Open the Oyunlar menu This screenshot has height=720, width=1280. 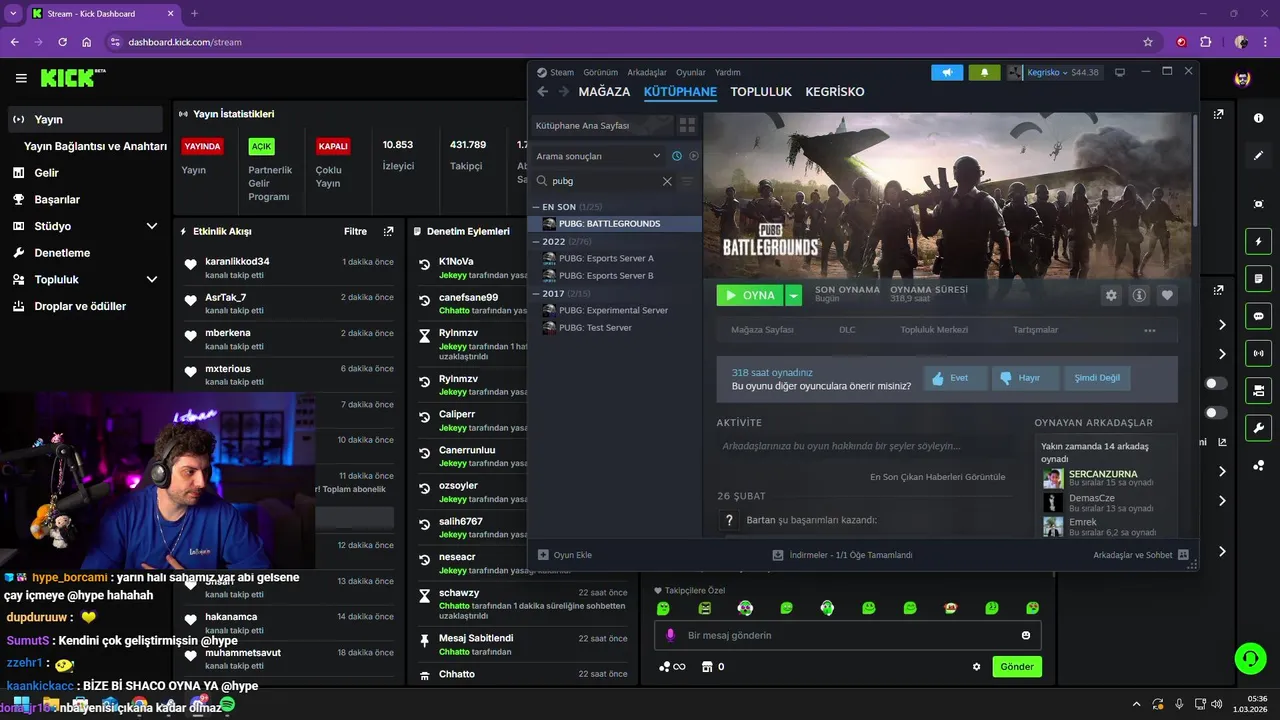pos(690,72)
